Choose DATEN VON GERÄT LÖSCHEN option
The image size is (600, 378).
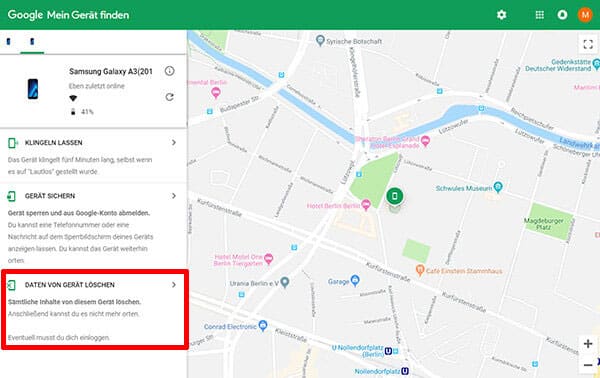click(70, 285)
